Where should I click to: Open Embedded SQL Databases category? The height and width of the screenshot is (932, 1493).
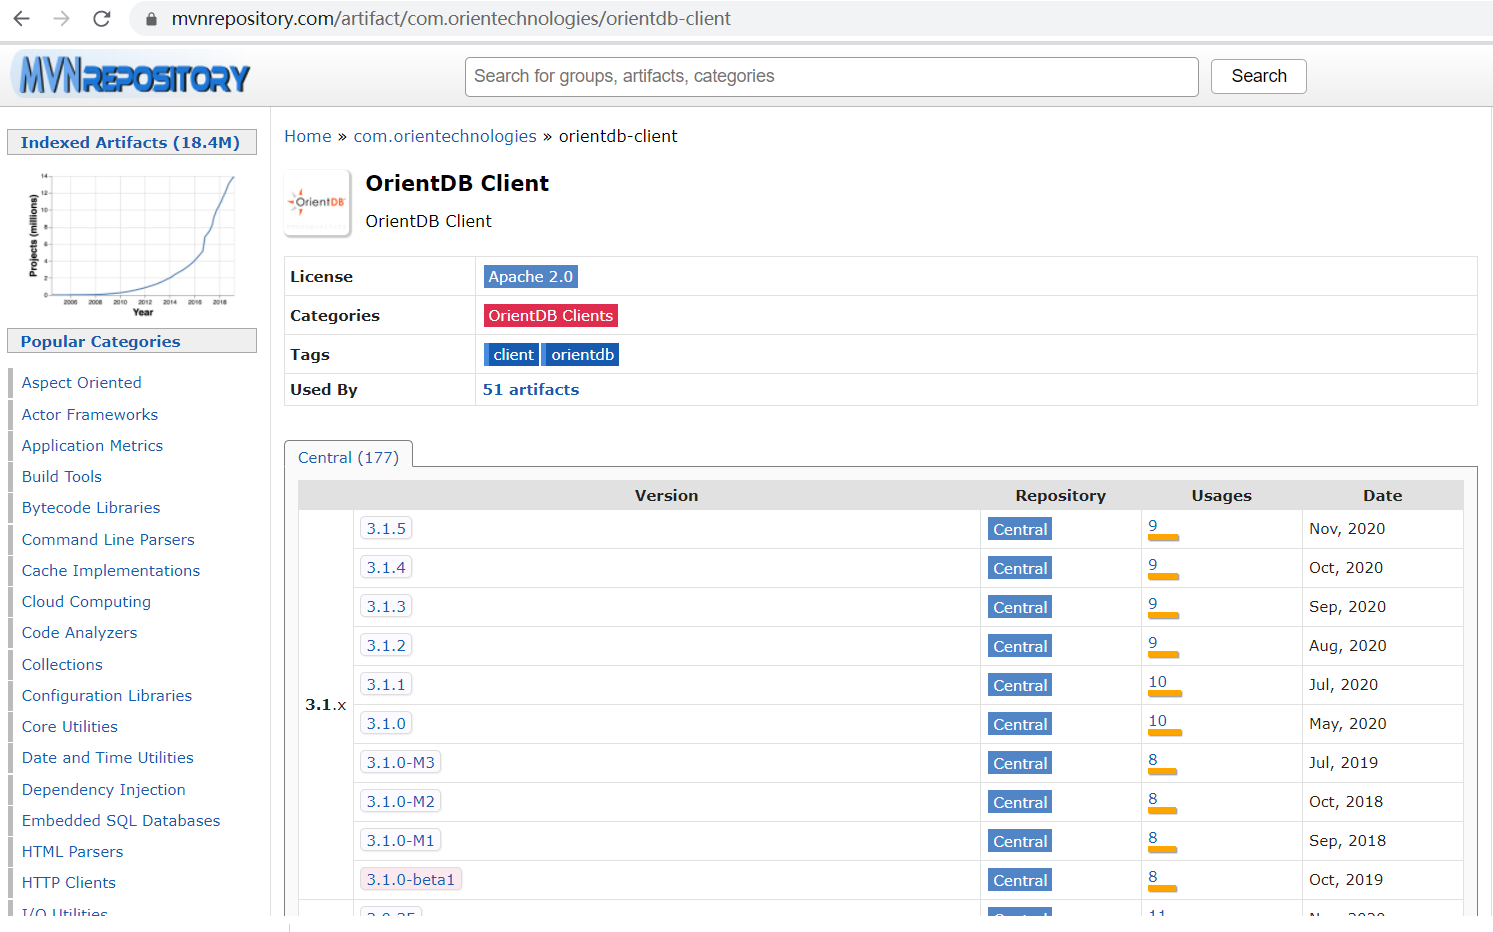tap(121, 820)
